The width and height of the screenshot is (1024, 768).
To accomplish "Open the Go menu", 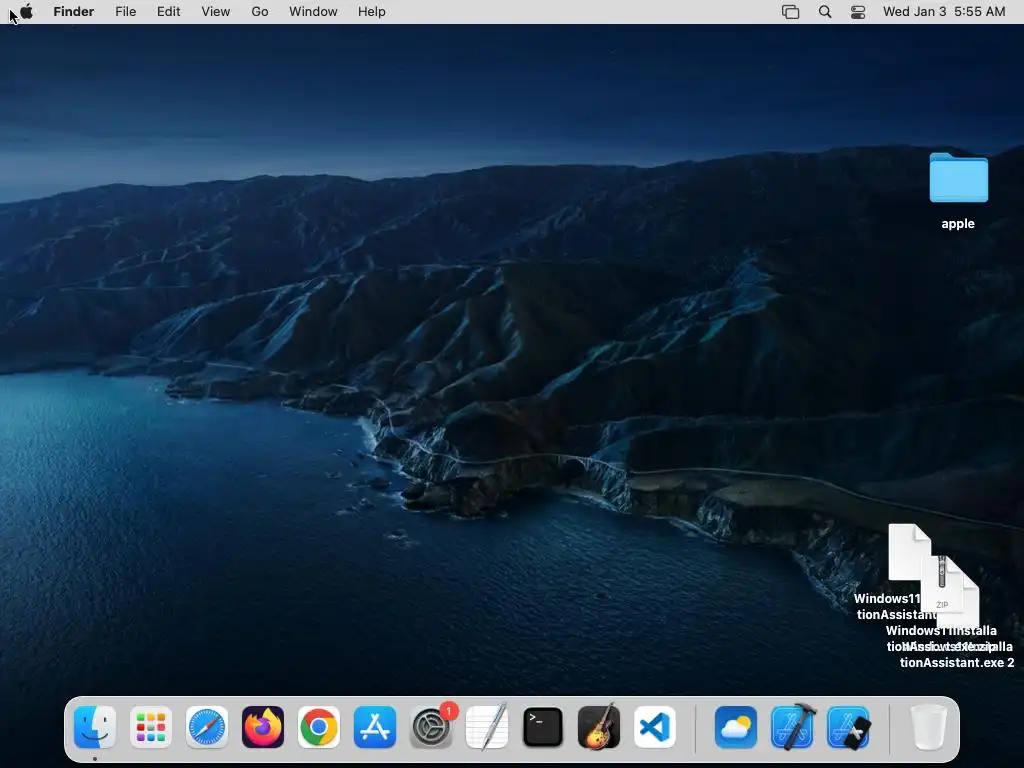I will pos(260,12).
